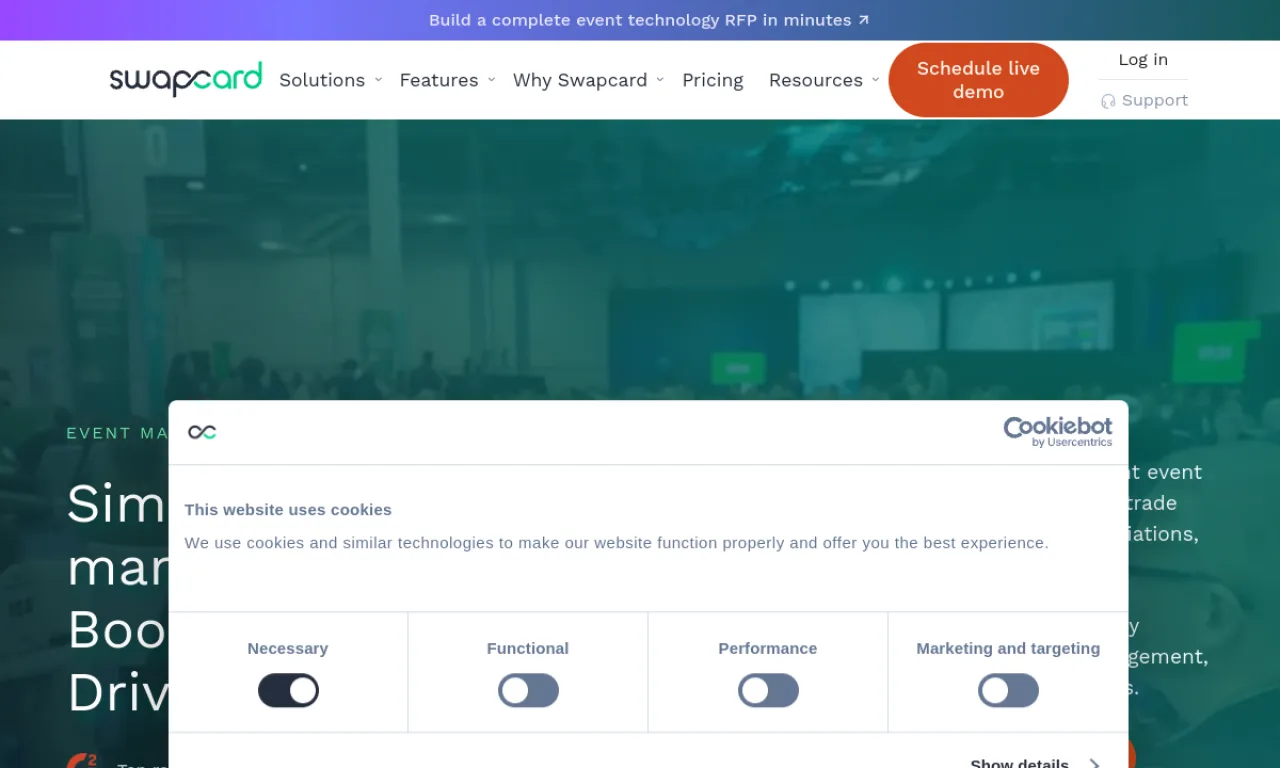Expand the Solutions dropdown chevron
This screenshot has width=1280, height=768.
coord(378,79)
